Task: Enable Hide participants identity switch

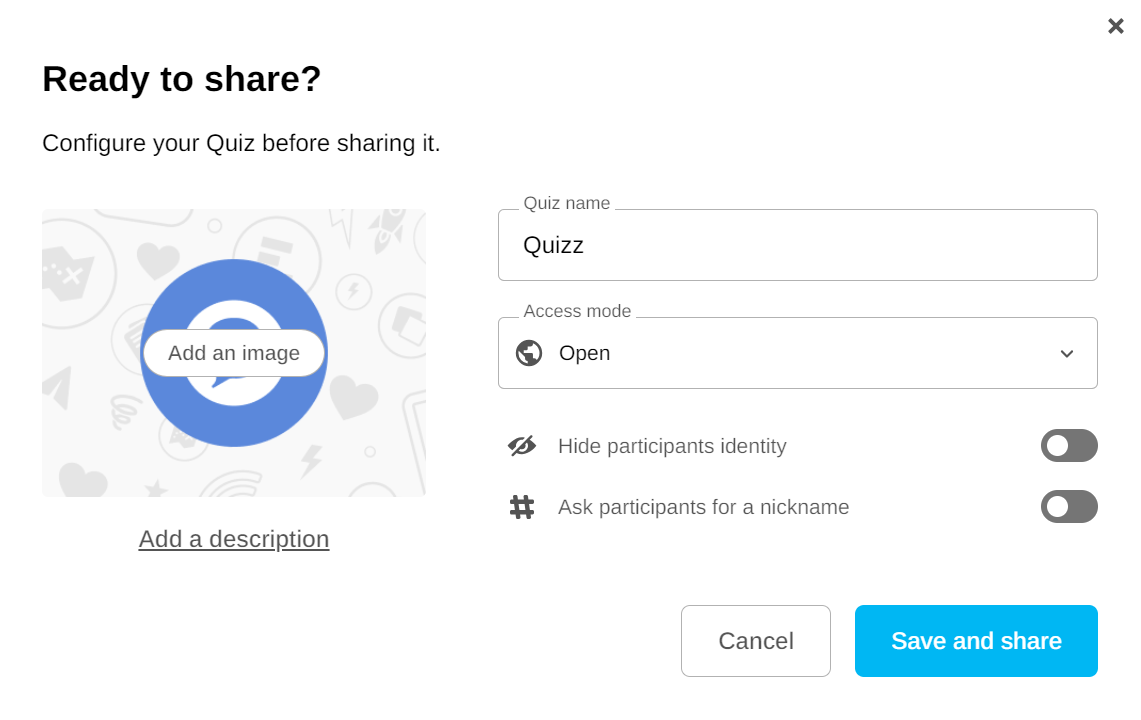Action: click(1069, 446)
